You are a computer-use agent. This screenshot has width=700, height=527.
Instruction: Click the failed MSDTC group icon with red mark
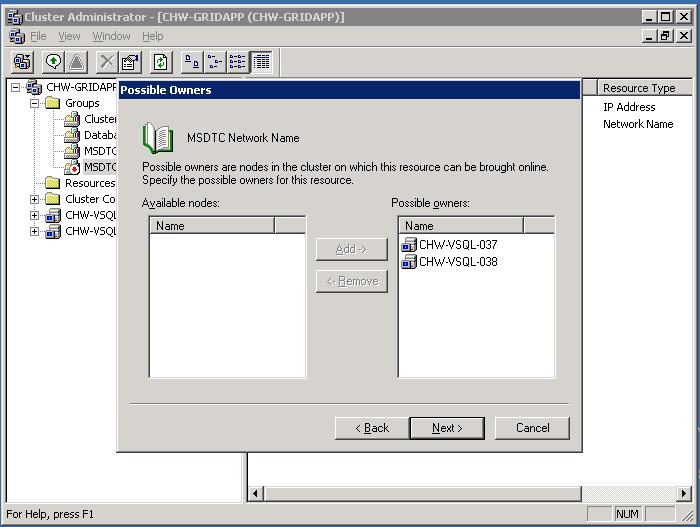tap(72, 167)
